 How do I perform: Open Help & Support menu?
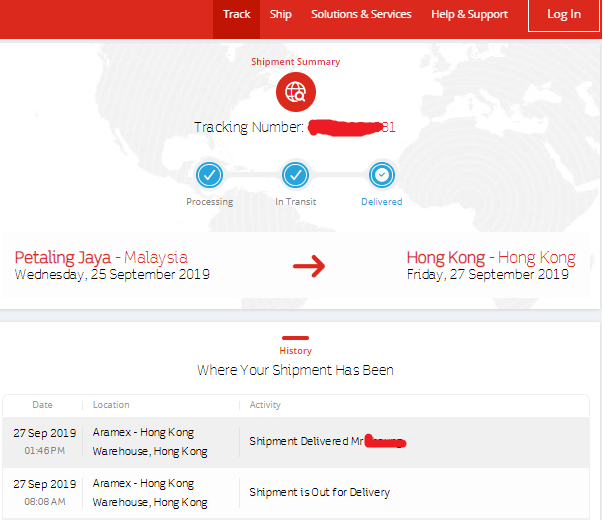pyautogui.click(x=469, y=15)
